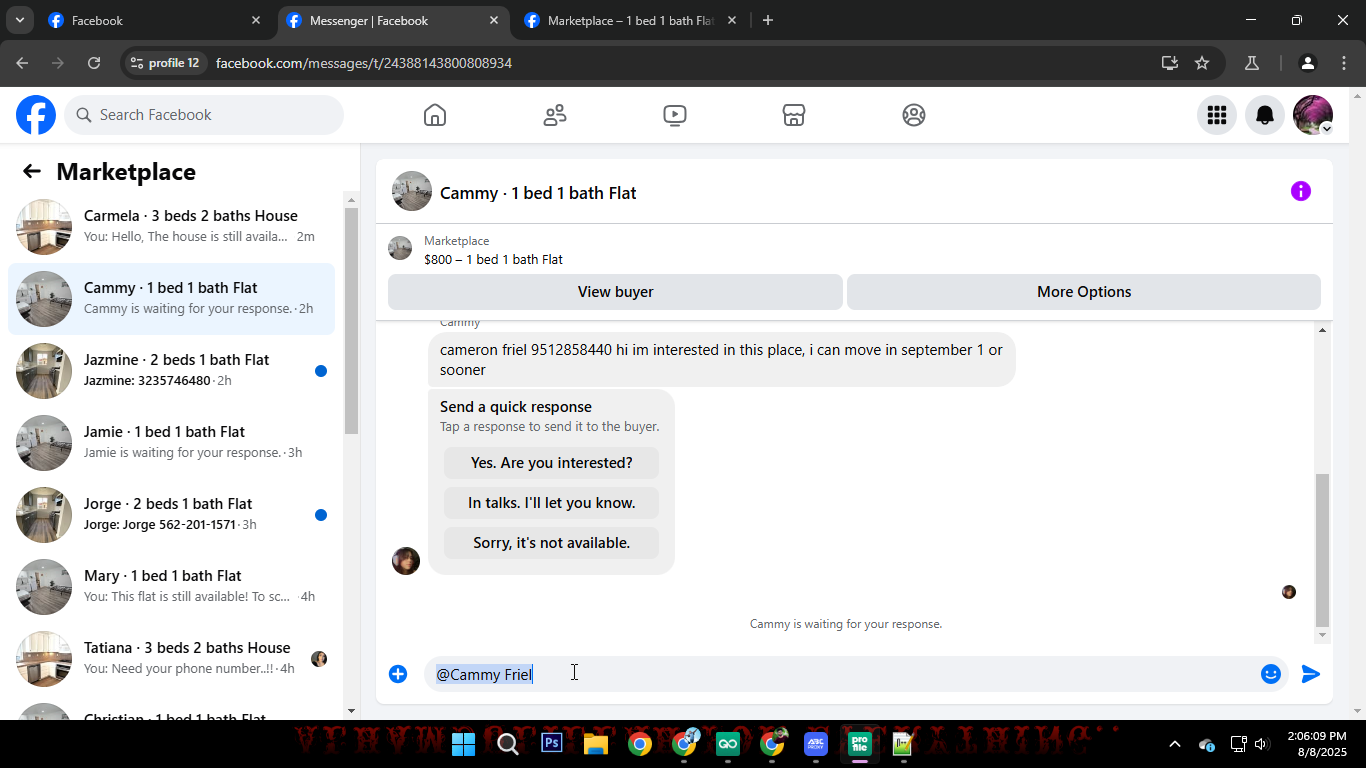Click the browser Reload icon
This screenshot has height=768, width=1366.
[x=94, y=63]
